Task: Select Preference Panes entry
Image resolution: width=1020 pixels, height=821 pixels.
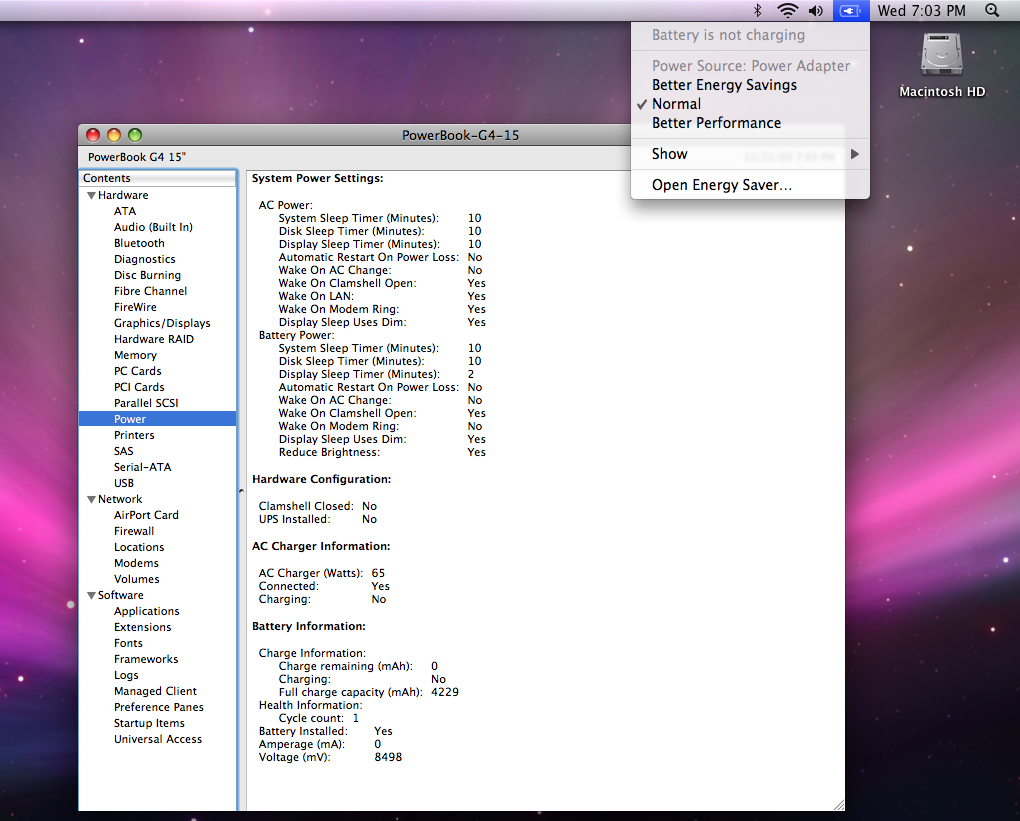Action: click(x=157, y=707)
